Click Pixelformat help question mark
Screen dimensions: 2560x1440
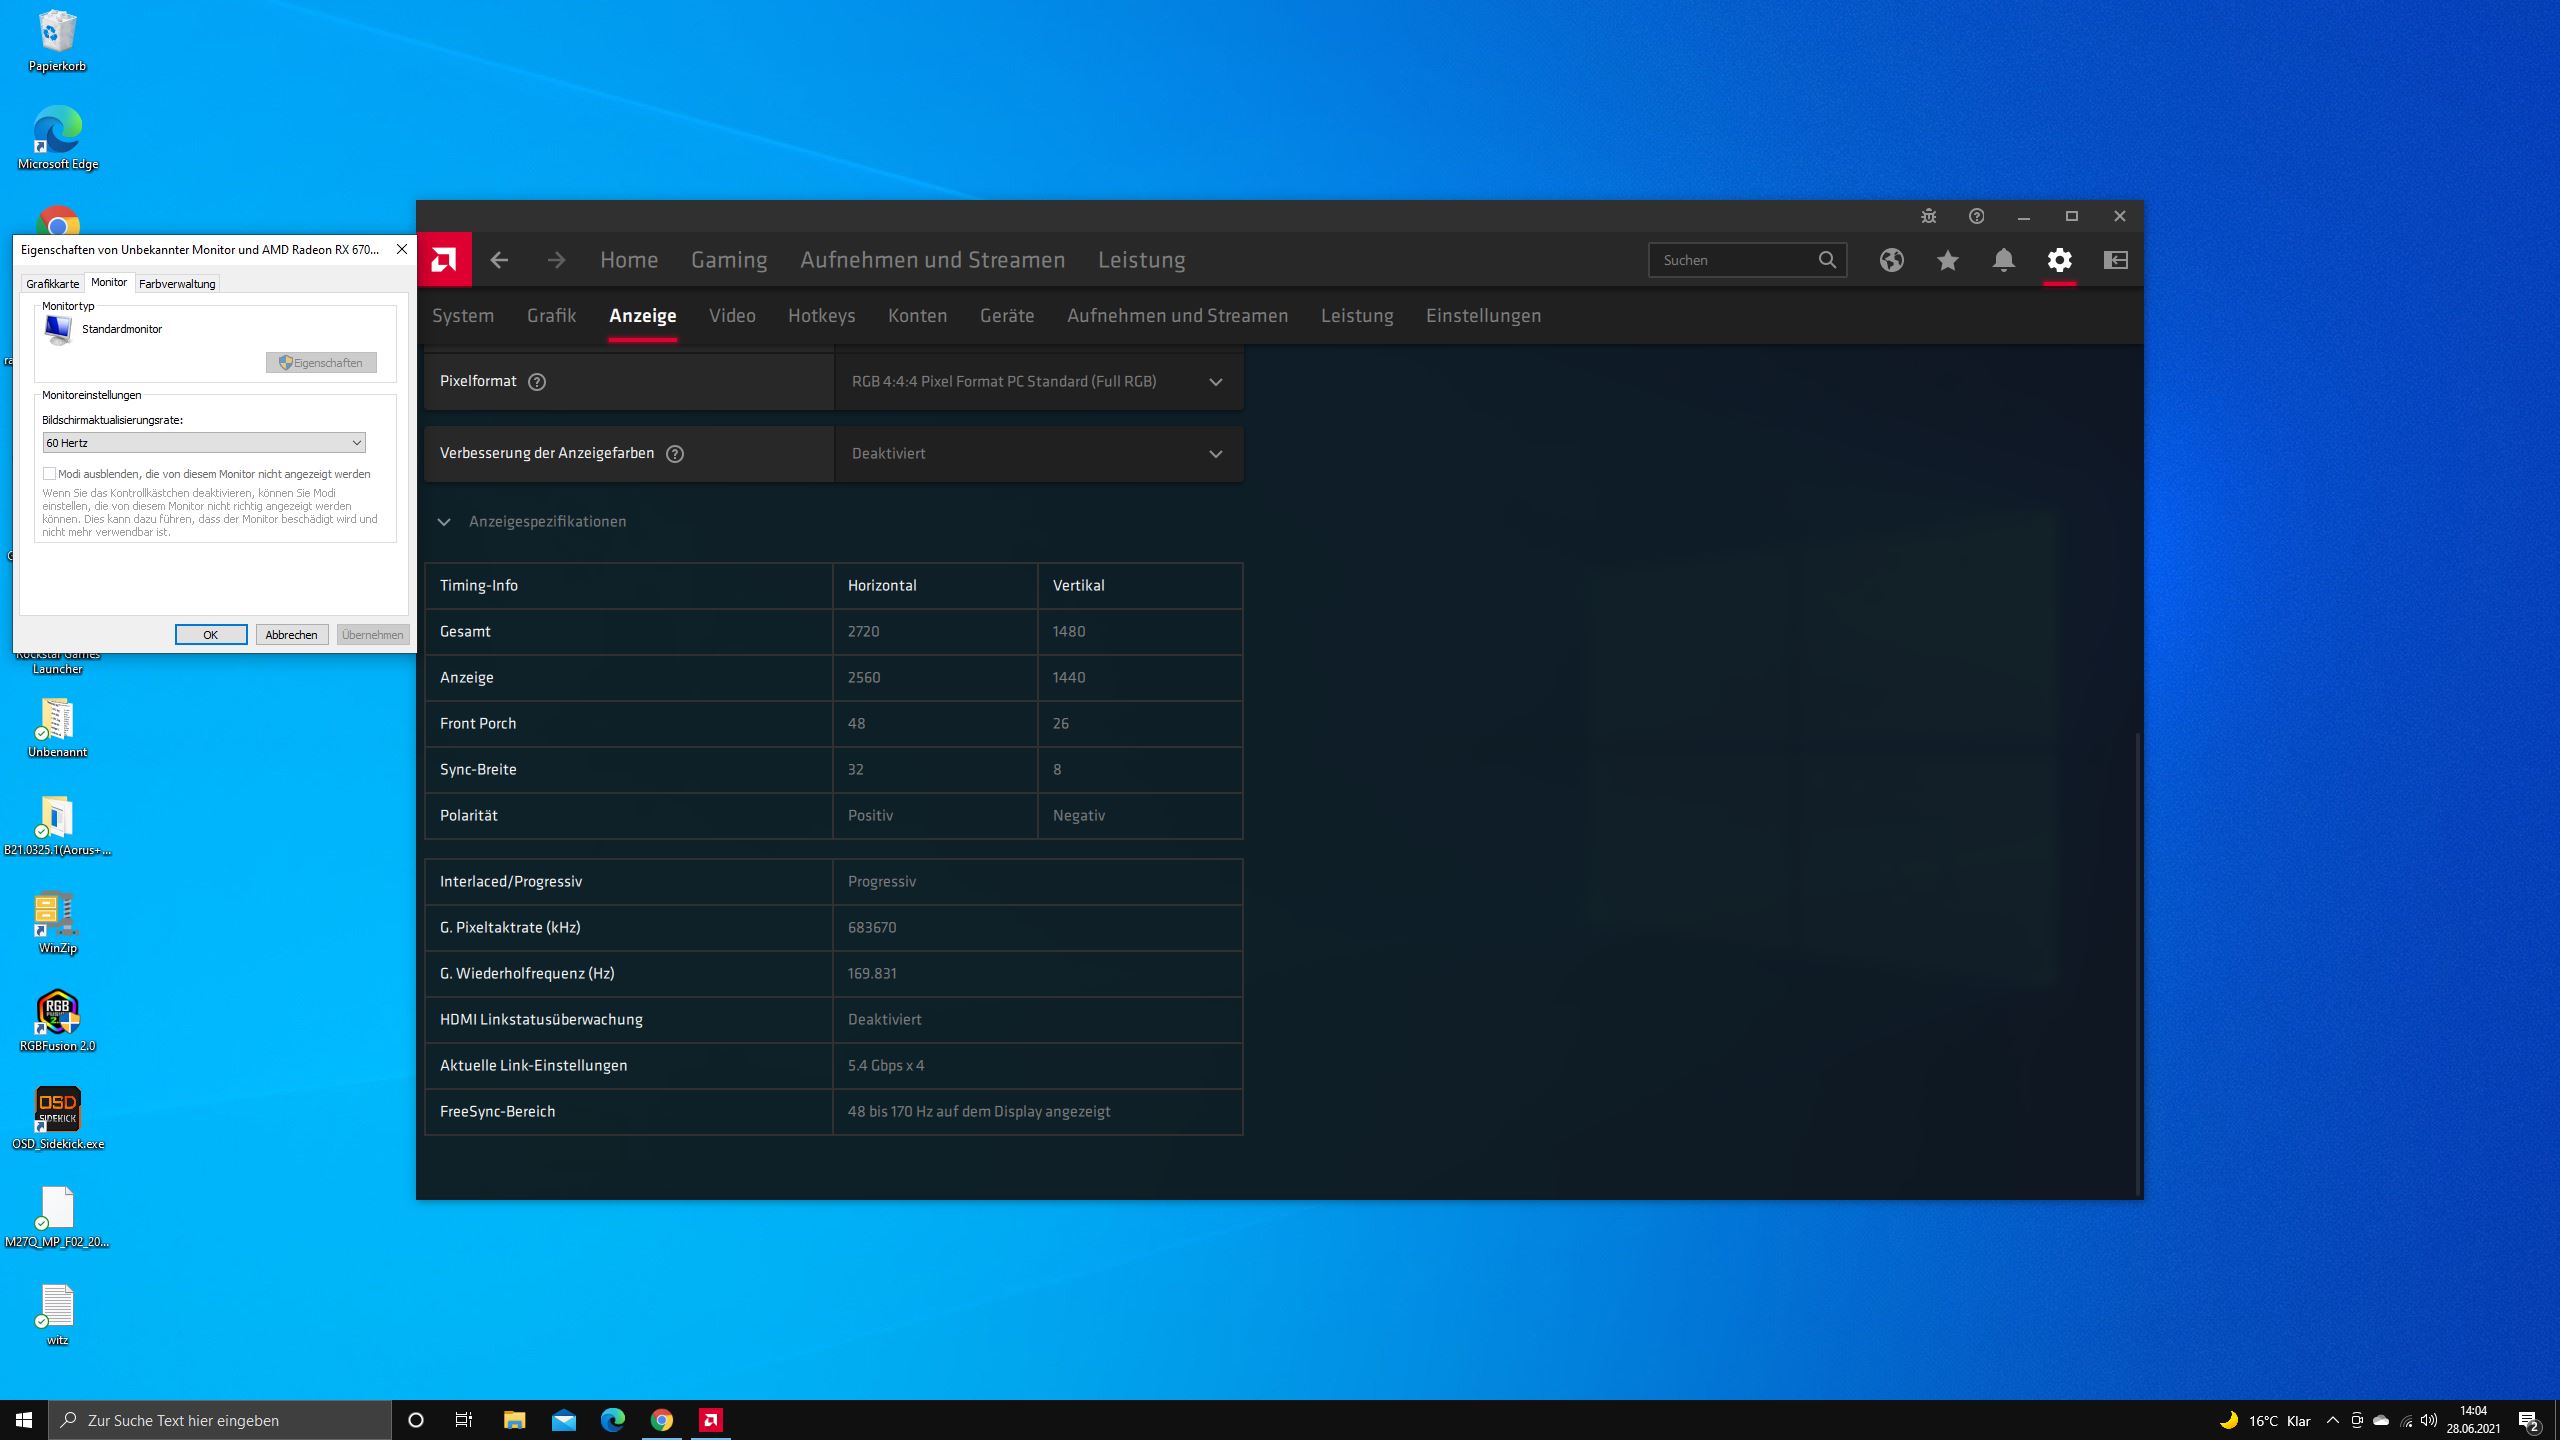[537, 381]
